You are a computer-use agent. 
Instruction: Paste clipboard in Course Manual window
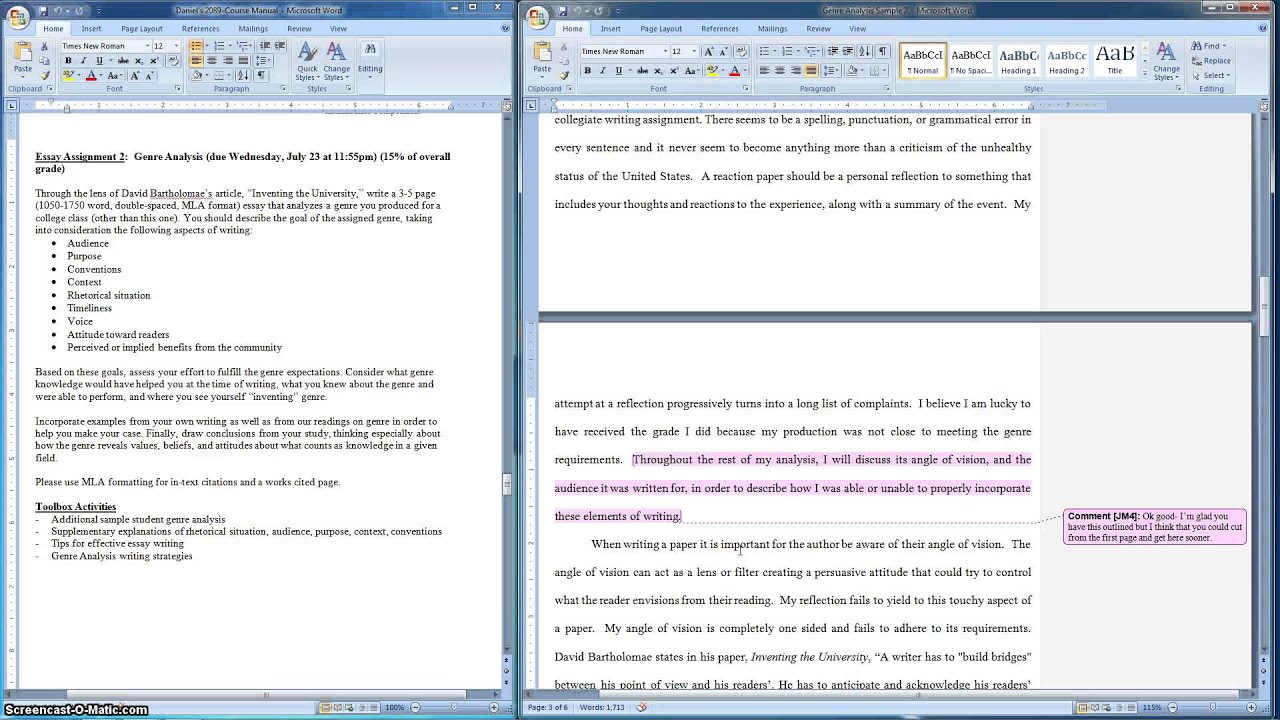[22, 58]
